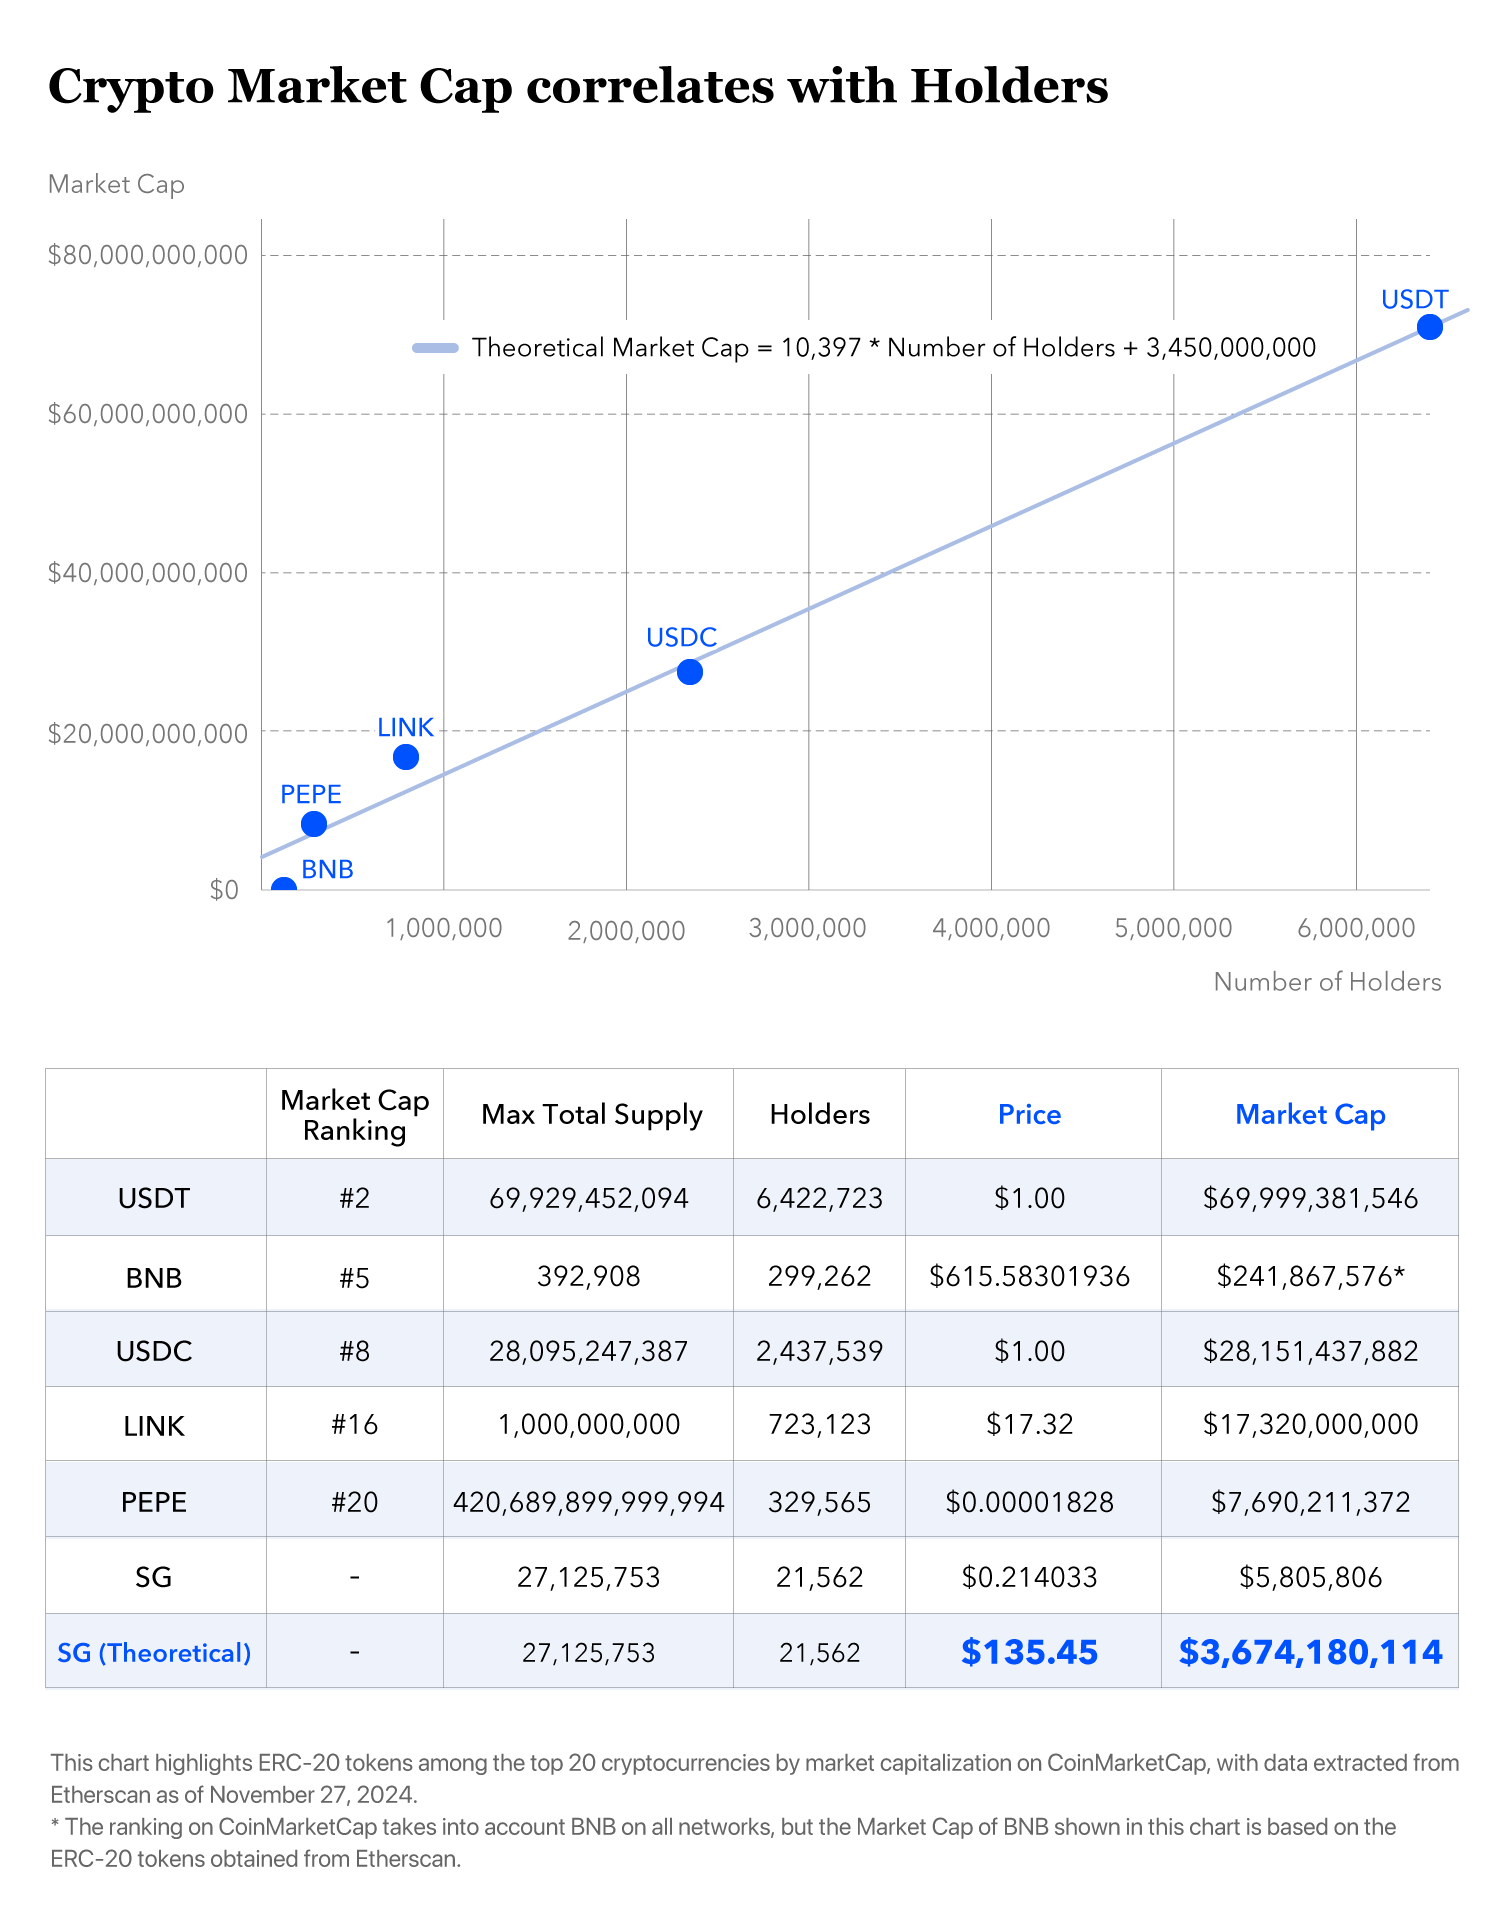Viewport: 1504px width, 1925px height.
Task: Click the asterisk footnote about BNB ranking
Action: 723,1843
